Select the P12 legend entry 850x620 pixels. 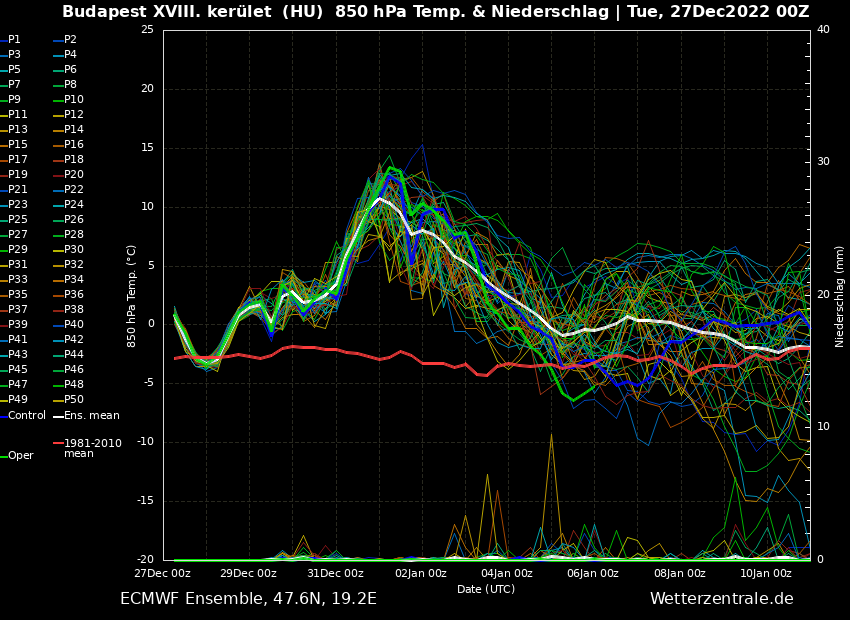tap(73, 114)
